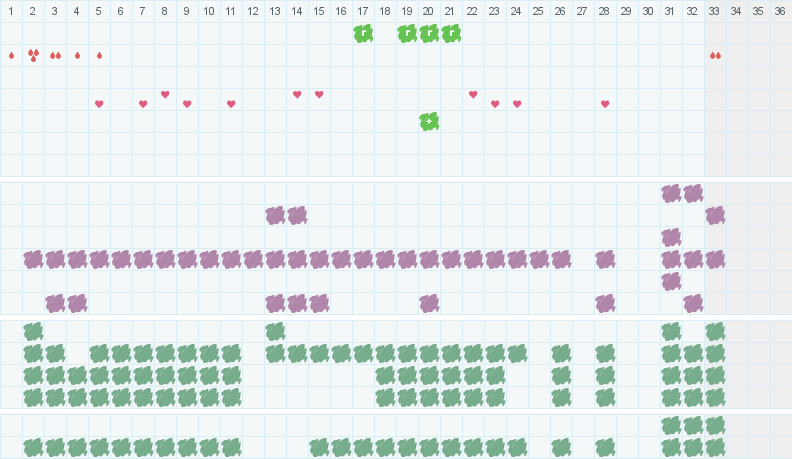The width and height of the screenshot is (792, 459).
Task: Click day 16 column header
Action: 341,11
